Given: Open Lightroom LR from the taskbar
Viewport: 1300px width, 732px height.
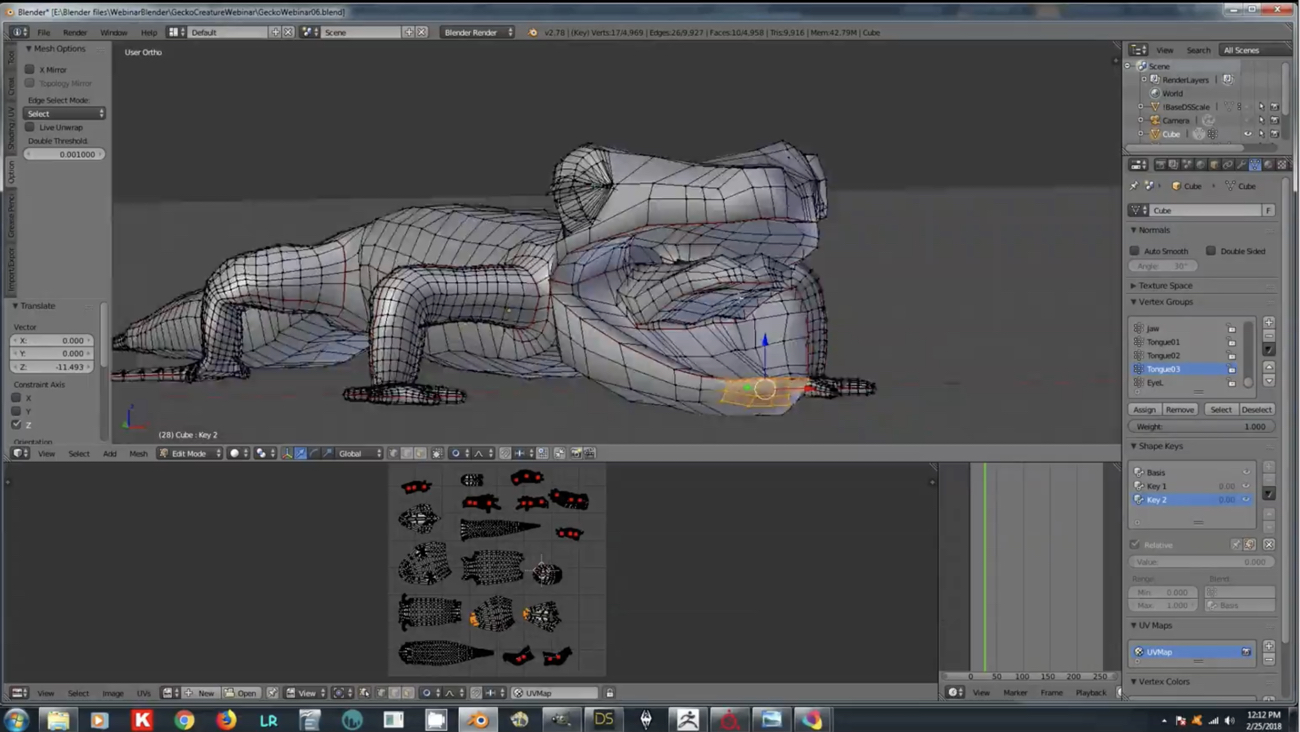Looking at the screenshot, I should pyautogui.click(x=268, y=719).
